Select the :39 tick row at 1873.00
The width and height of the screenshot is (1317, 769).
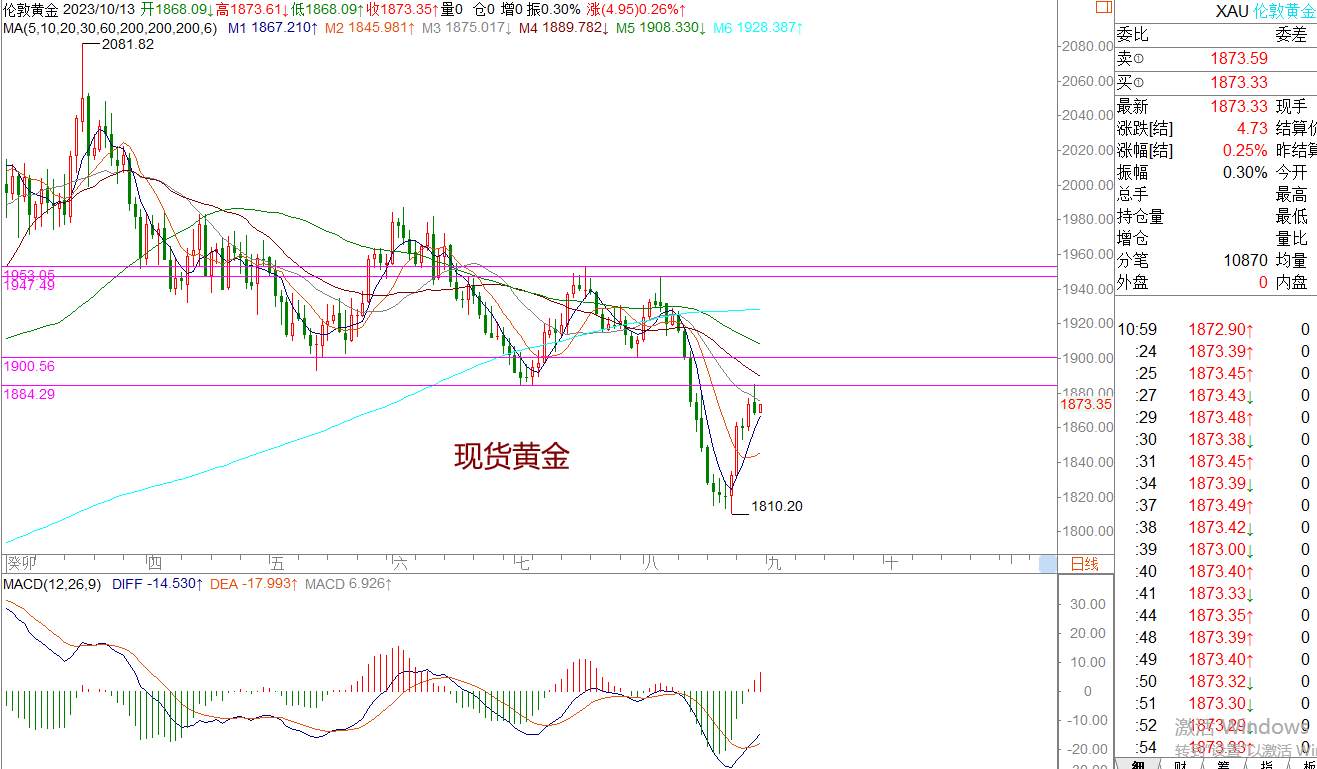click(x=1216, y=549)
